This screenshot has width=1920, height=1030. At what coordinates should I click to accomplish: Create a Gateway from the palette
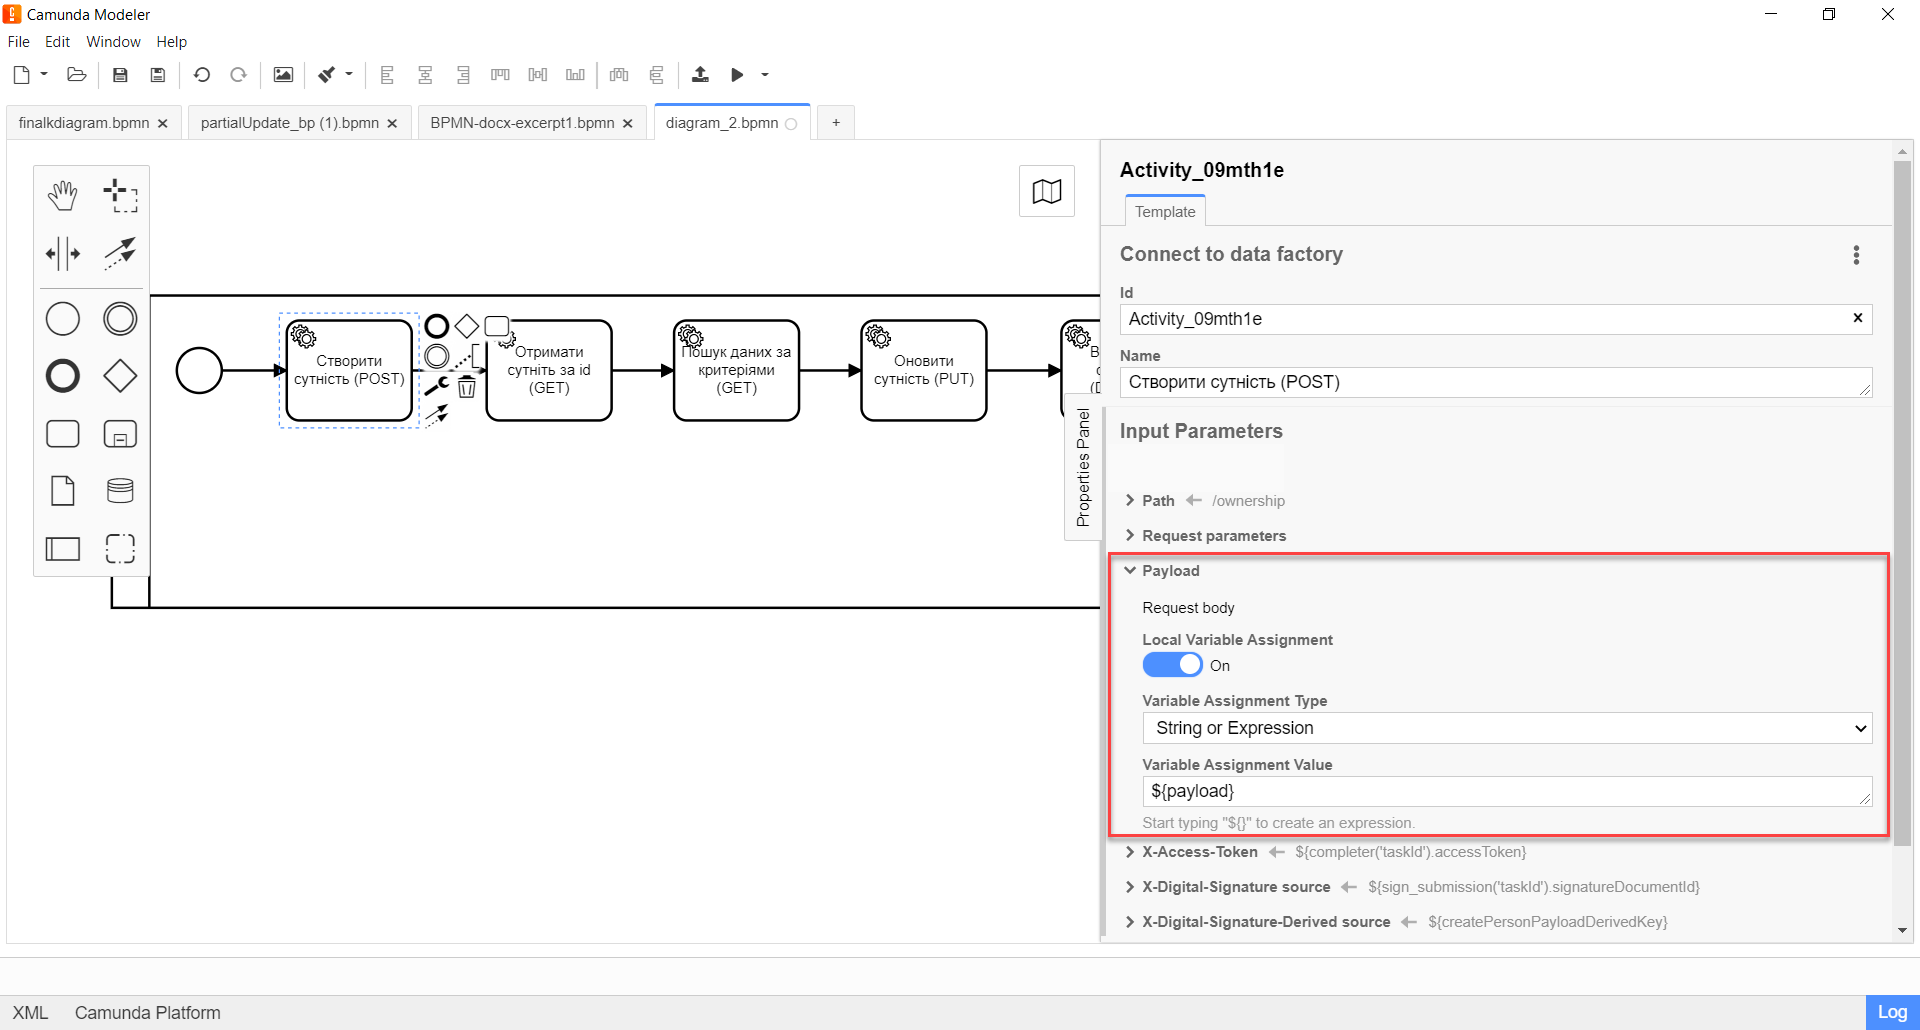tap(120, 376)
